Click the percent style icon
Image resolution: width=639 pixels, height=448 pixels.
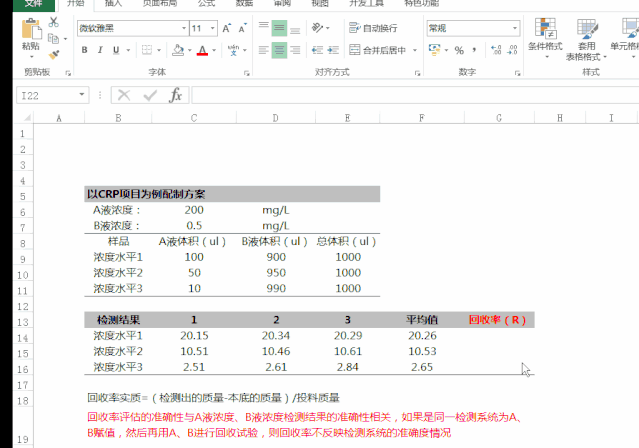(x=458, y=50)
